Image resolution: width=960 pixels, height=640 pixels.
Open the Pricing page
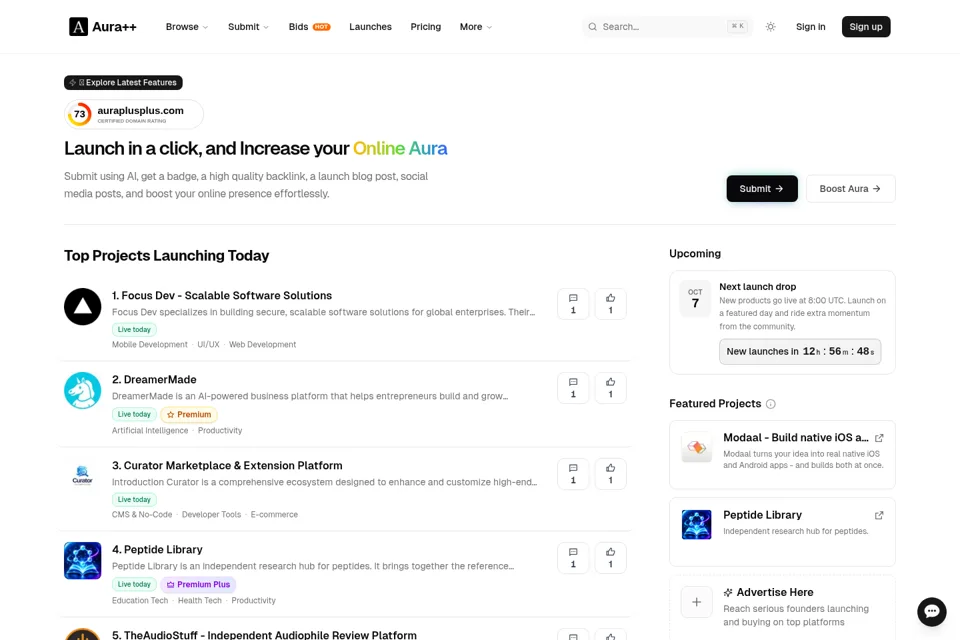pyautogui.click(x=426, y=27)
